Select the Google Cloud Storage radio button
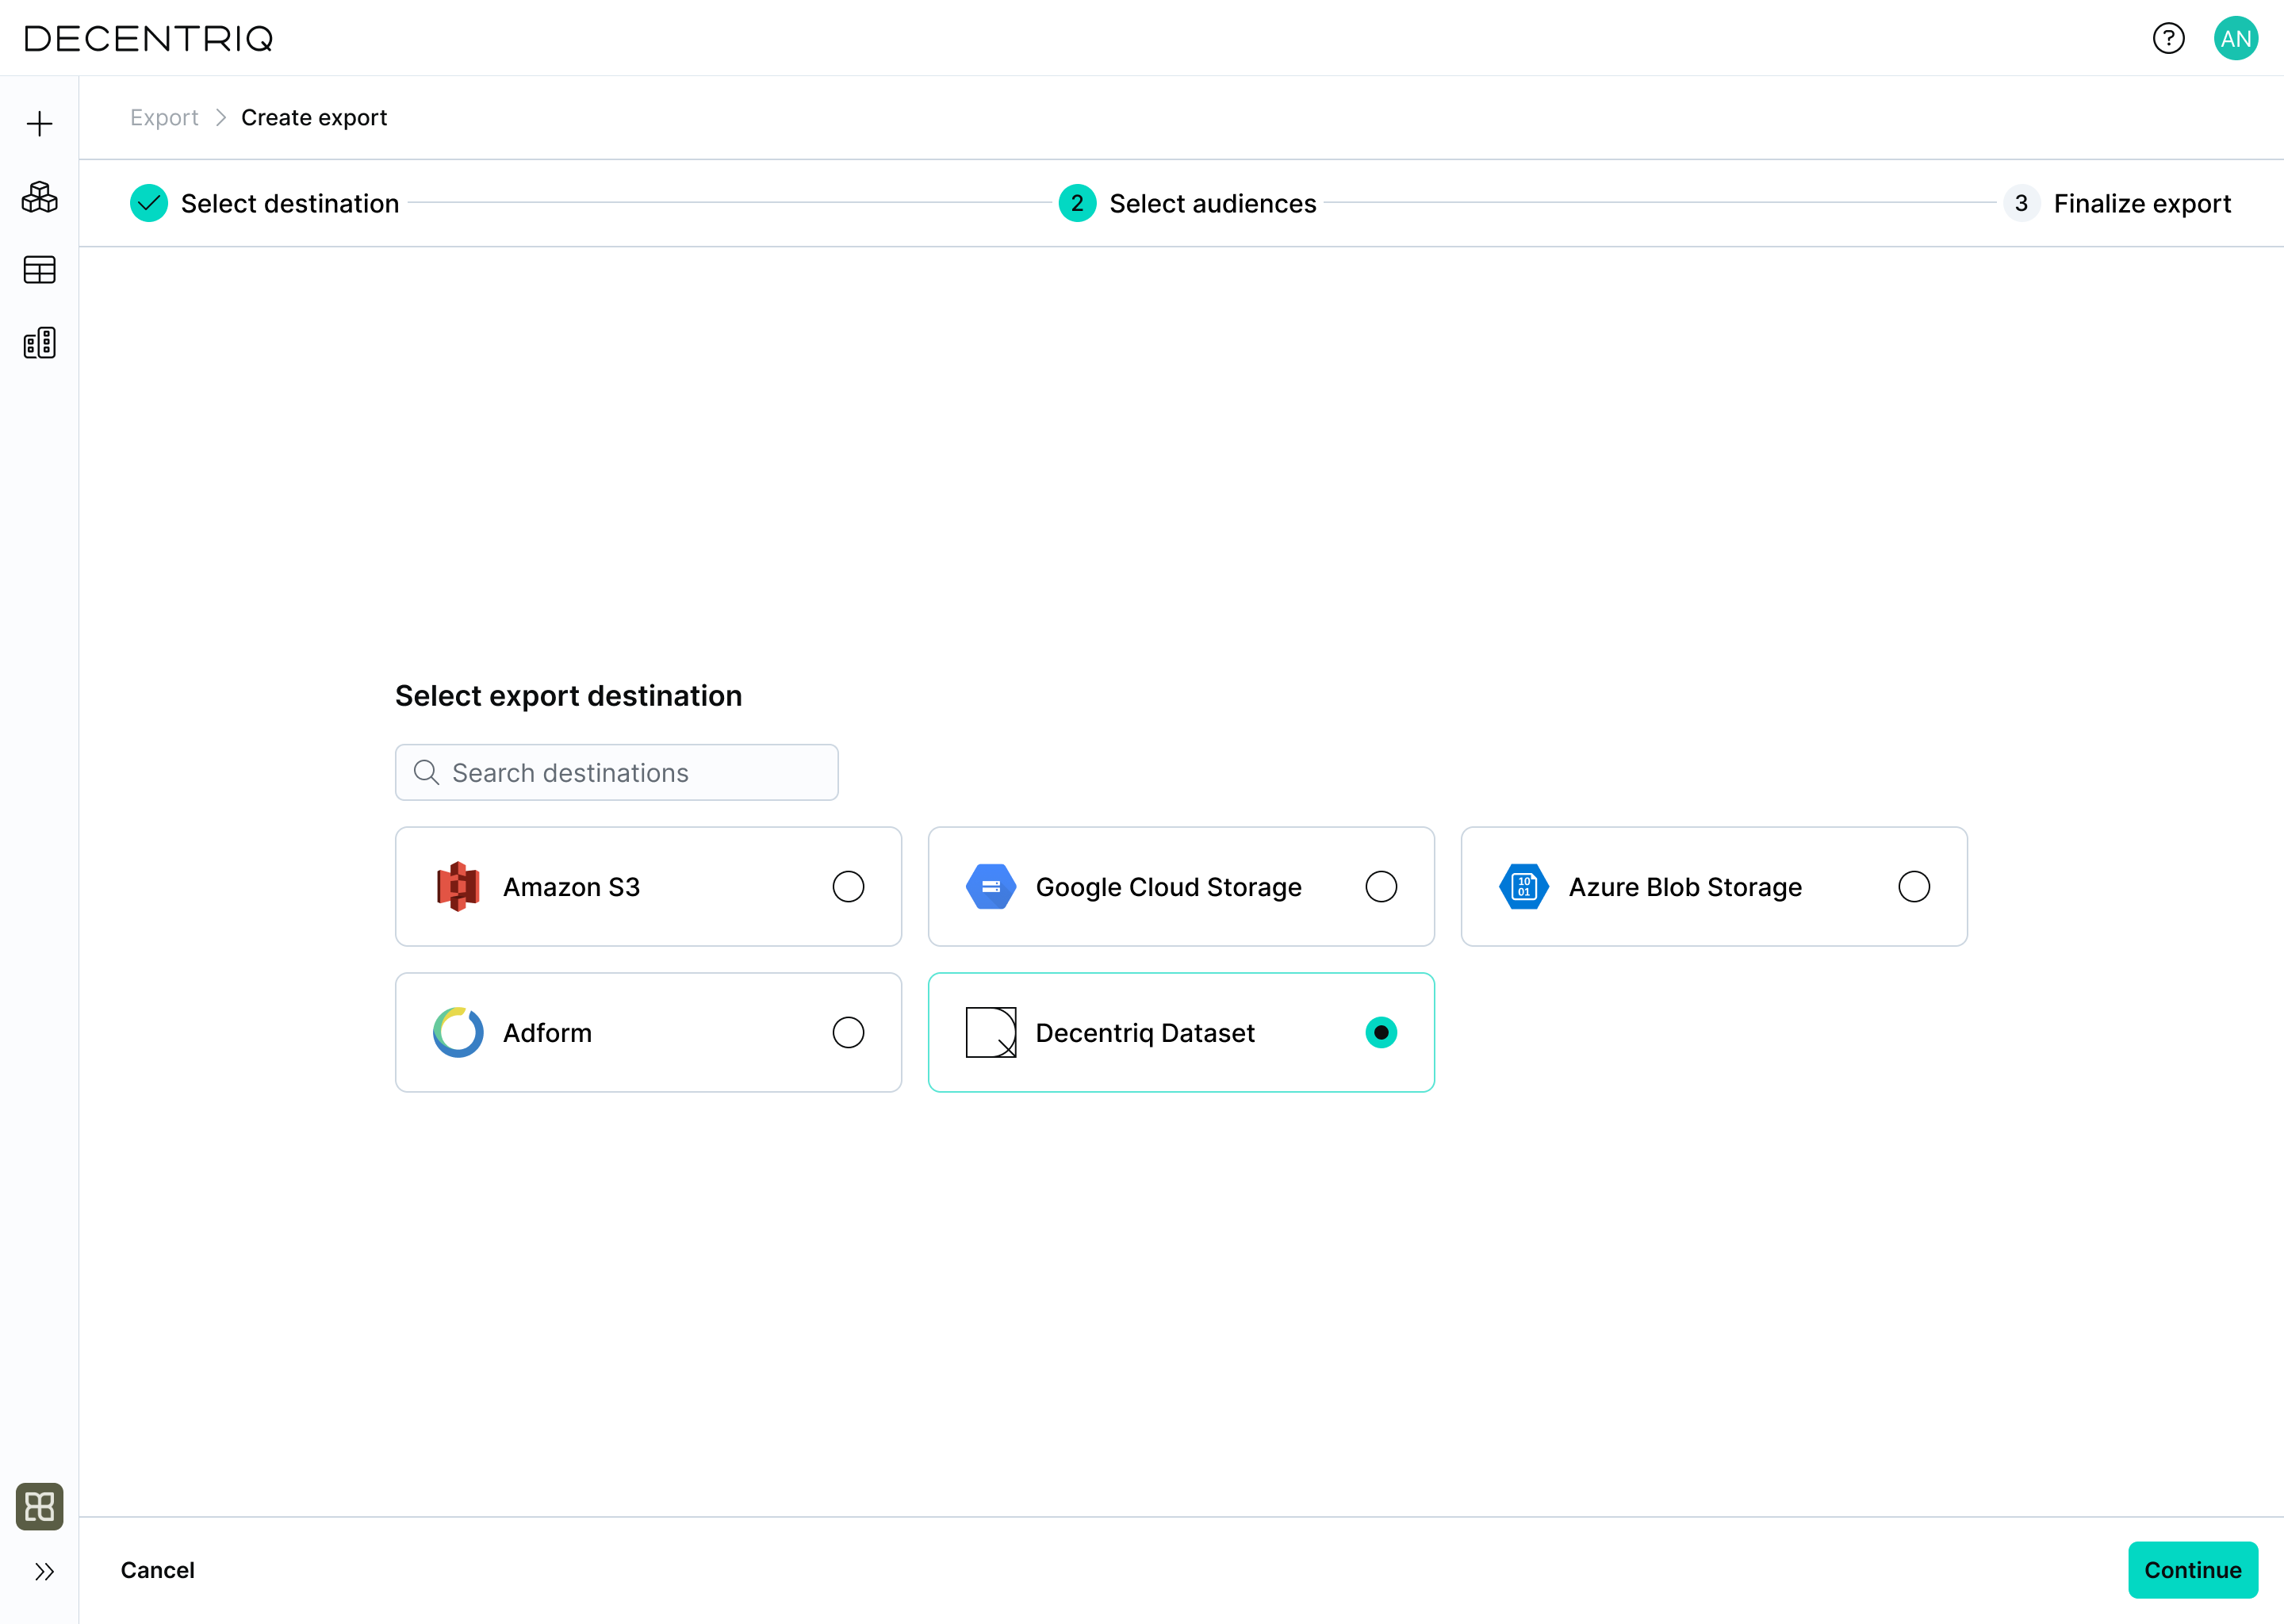 click(x=1381, y=886)
